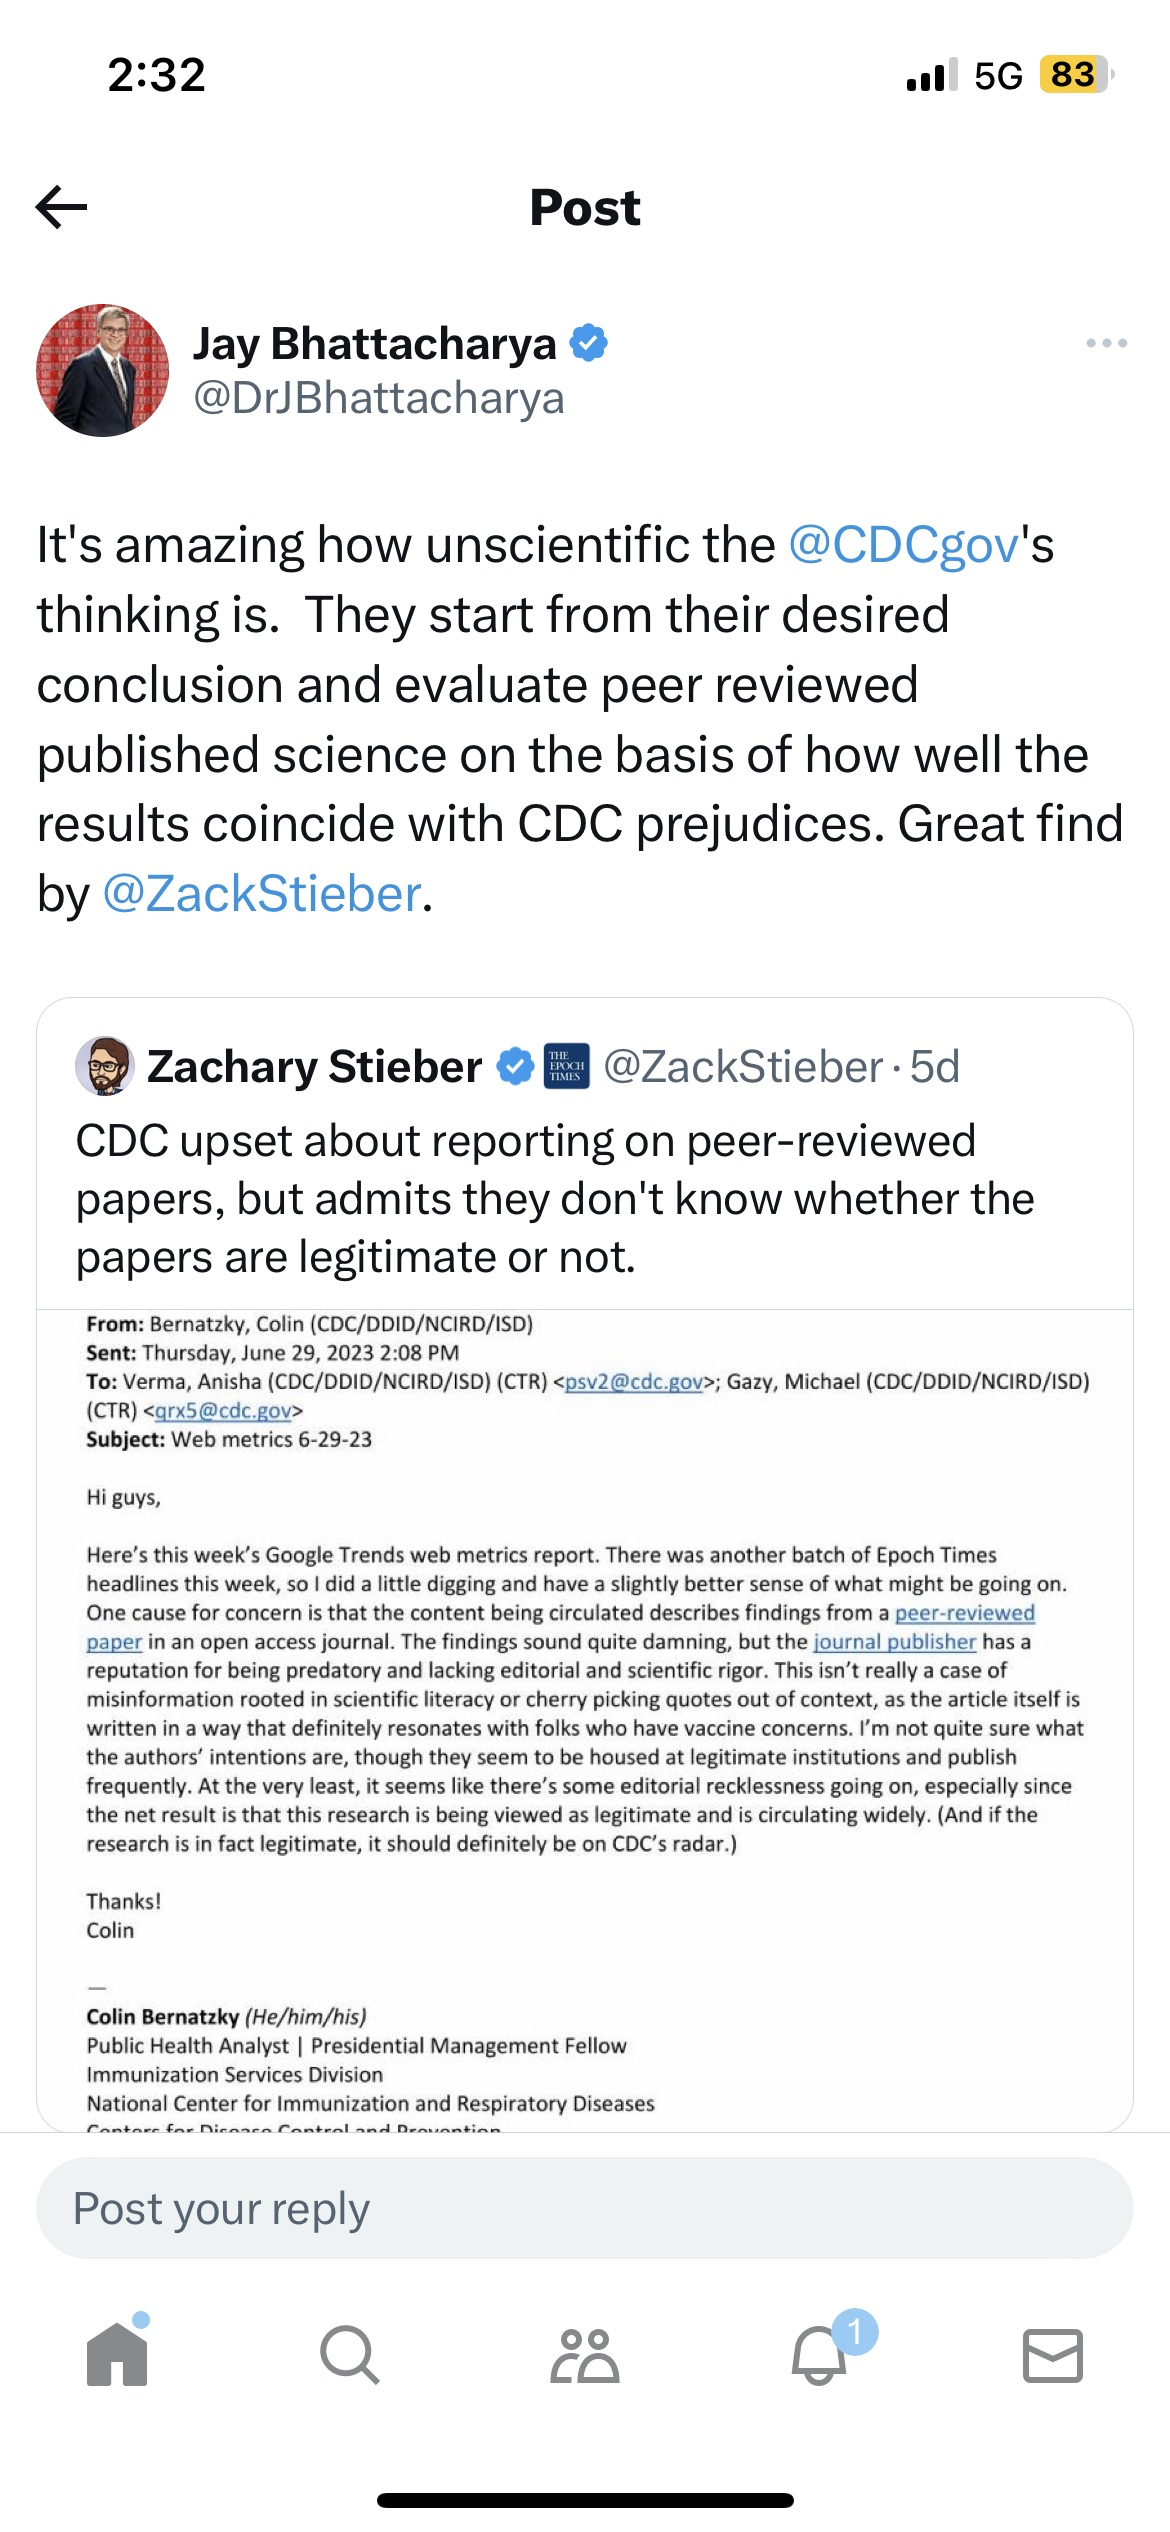
Task: Tap Zachary Stieber's name in quoted post
Action: (x=314, y=1066)
